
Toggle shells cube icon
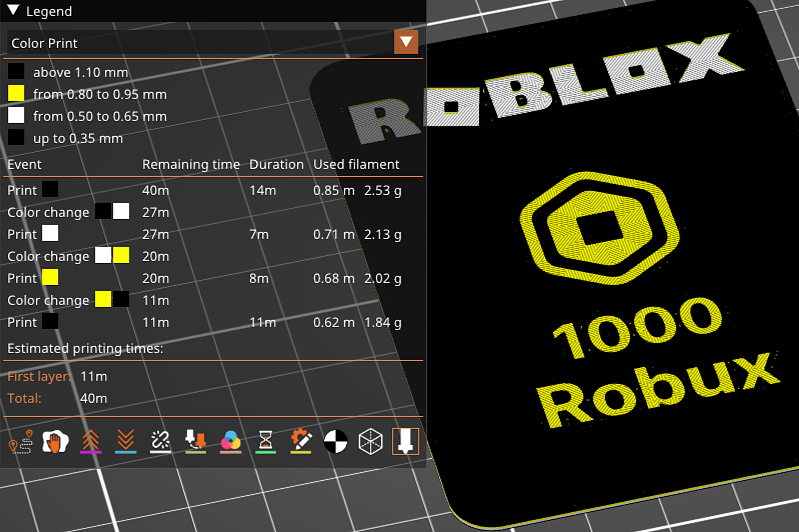tap(370, 441)
